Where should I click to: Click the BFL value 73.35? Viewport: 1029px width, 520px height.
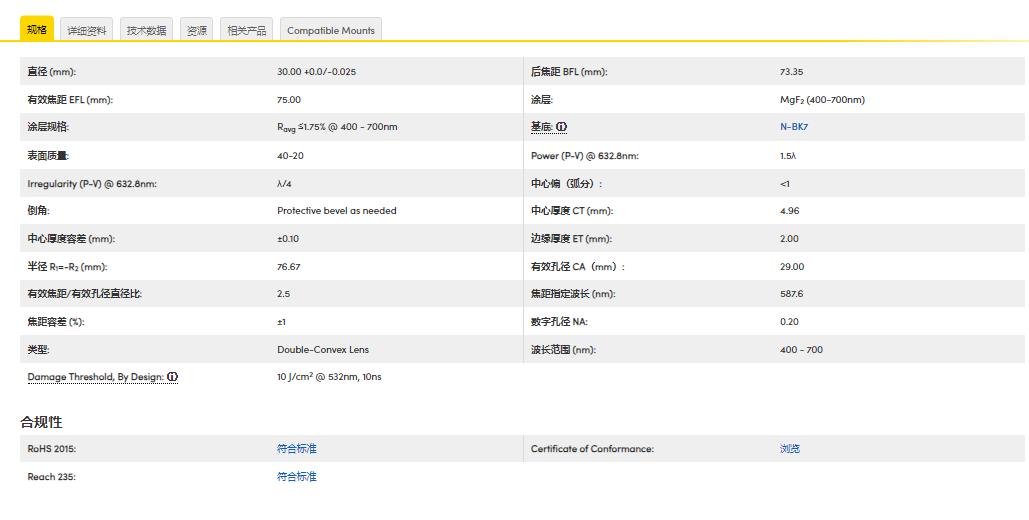point(791,72)
